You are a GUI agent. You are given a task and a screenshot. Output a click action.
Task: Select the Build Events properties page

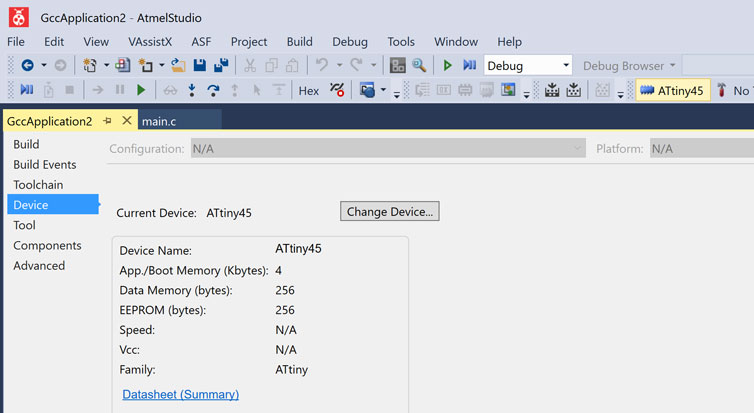tap(45, 164)
